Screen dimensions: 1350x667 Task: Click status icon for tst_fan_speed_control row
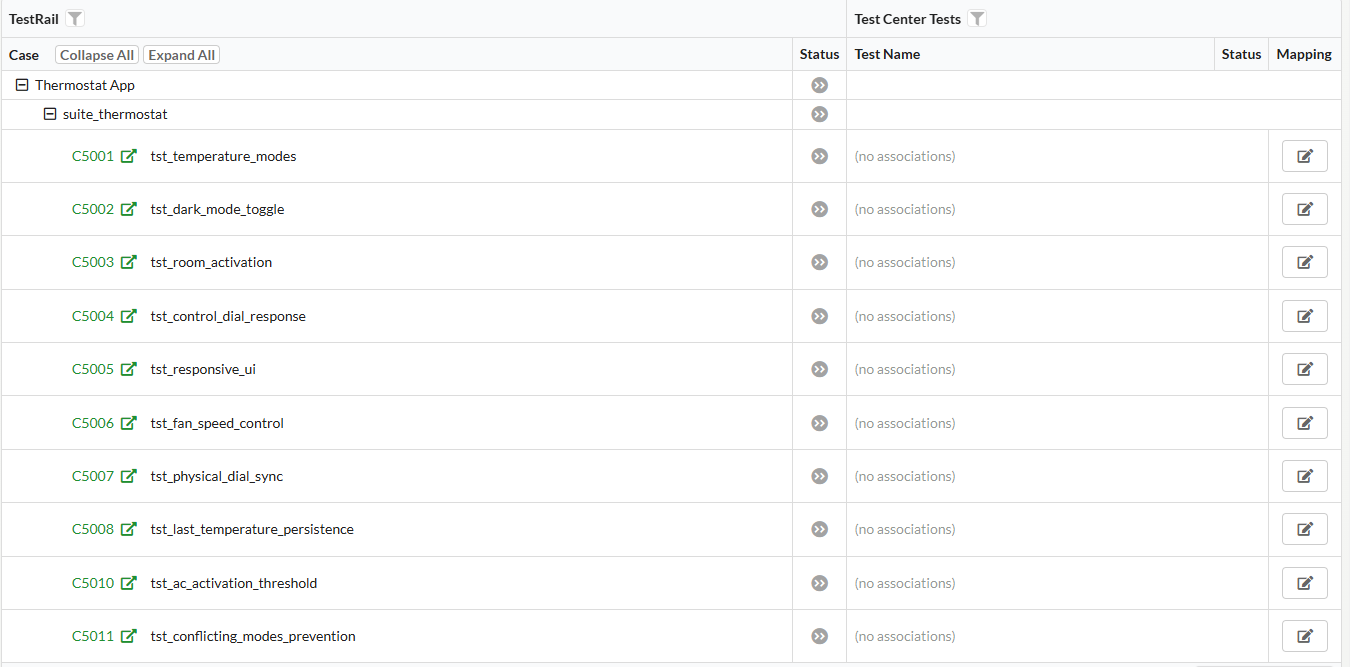(819, 423)
